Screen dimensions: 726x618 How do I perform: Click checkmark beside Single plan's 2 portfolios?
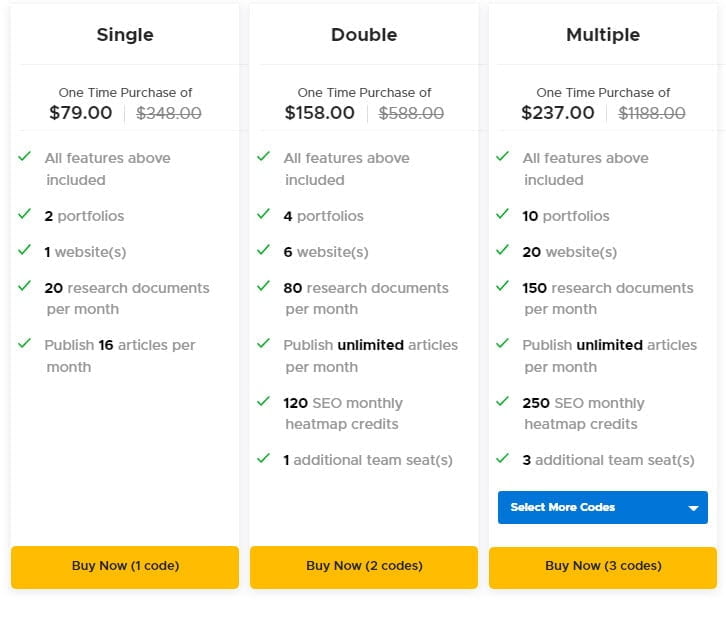click(24, 214)
